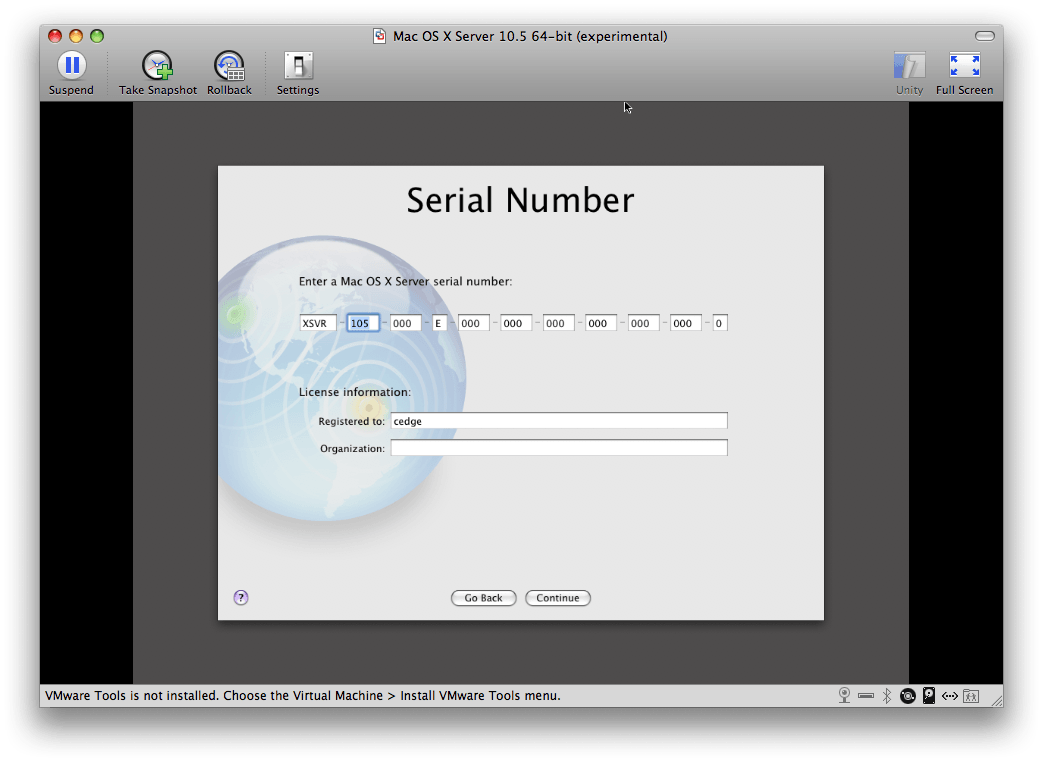Image resolution: width=1043 pixels, height=762 pixels.
Task: Click the 'Organization:' label
Action: pyautogui.click(x=352, y=448)
